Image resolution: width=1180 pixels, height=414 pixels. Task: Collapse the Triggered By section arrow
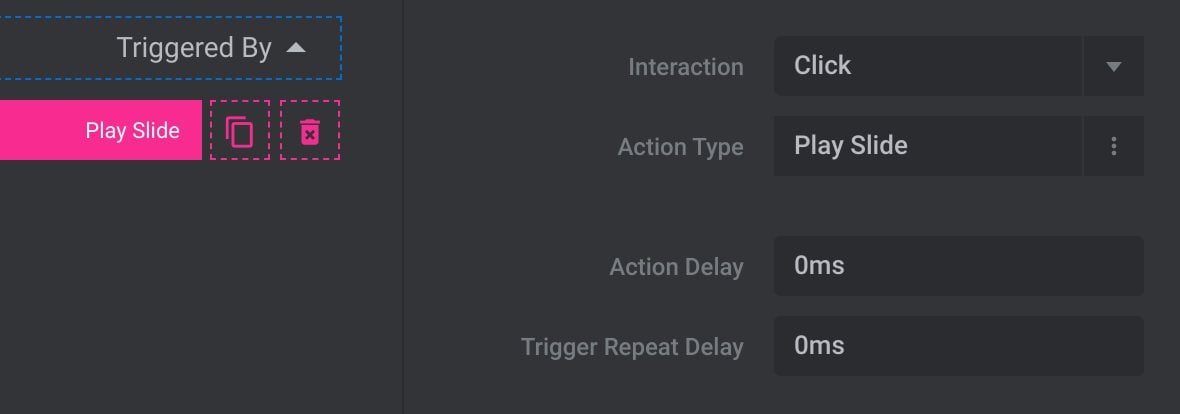pyautogui.click(x=297, y=48)
